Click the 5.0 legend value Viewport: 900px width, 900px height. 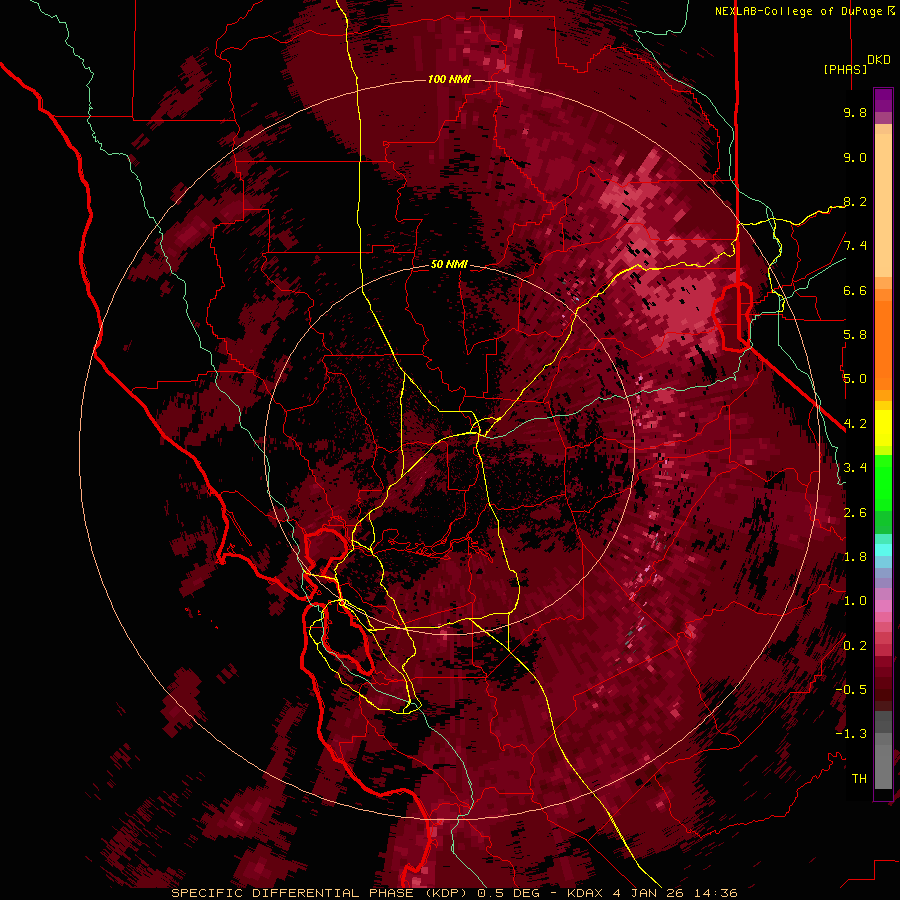point(855,379)
